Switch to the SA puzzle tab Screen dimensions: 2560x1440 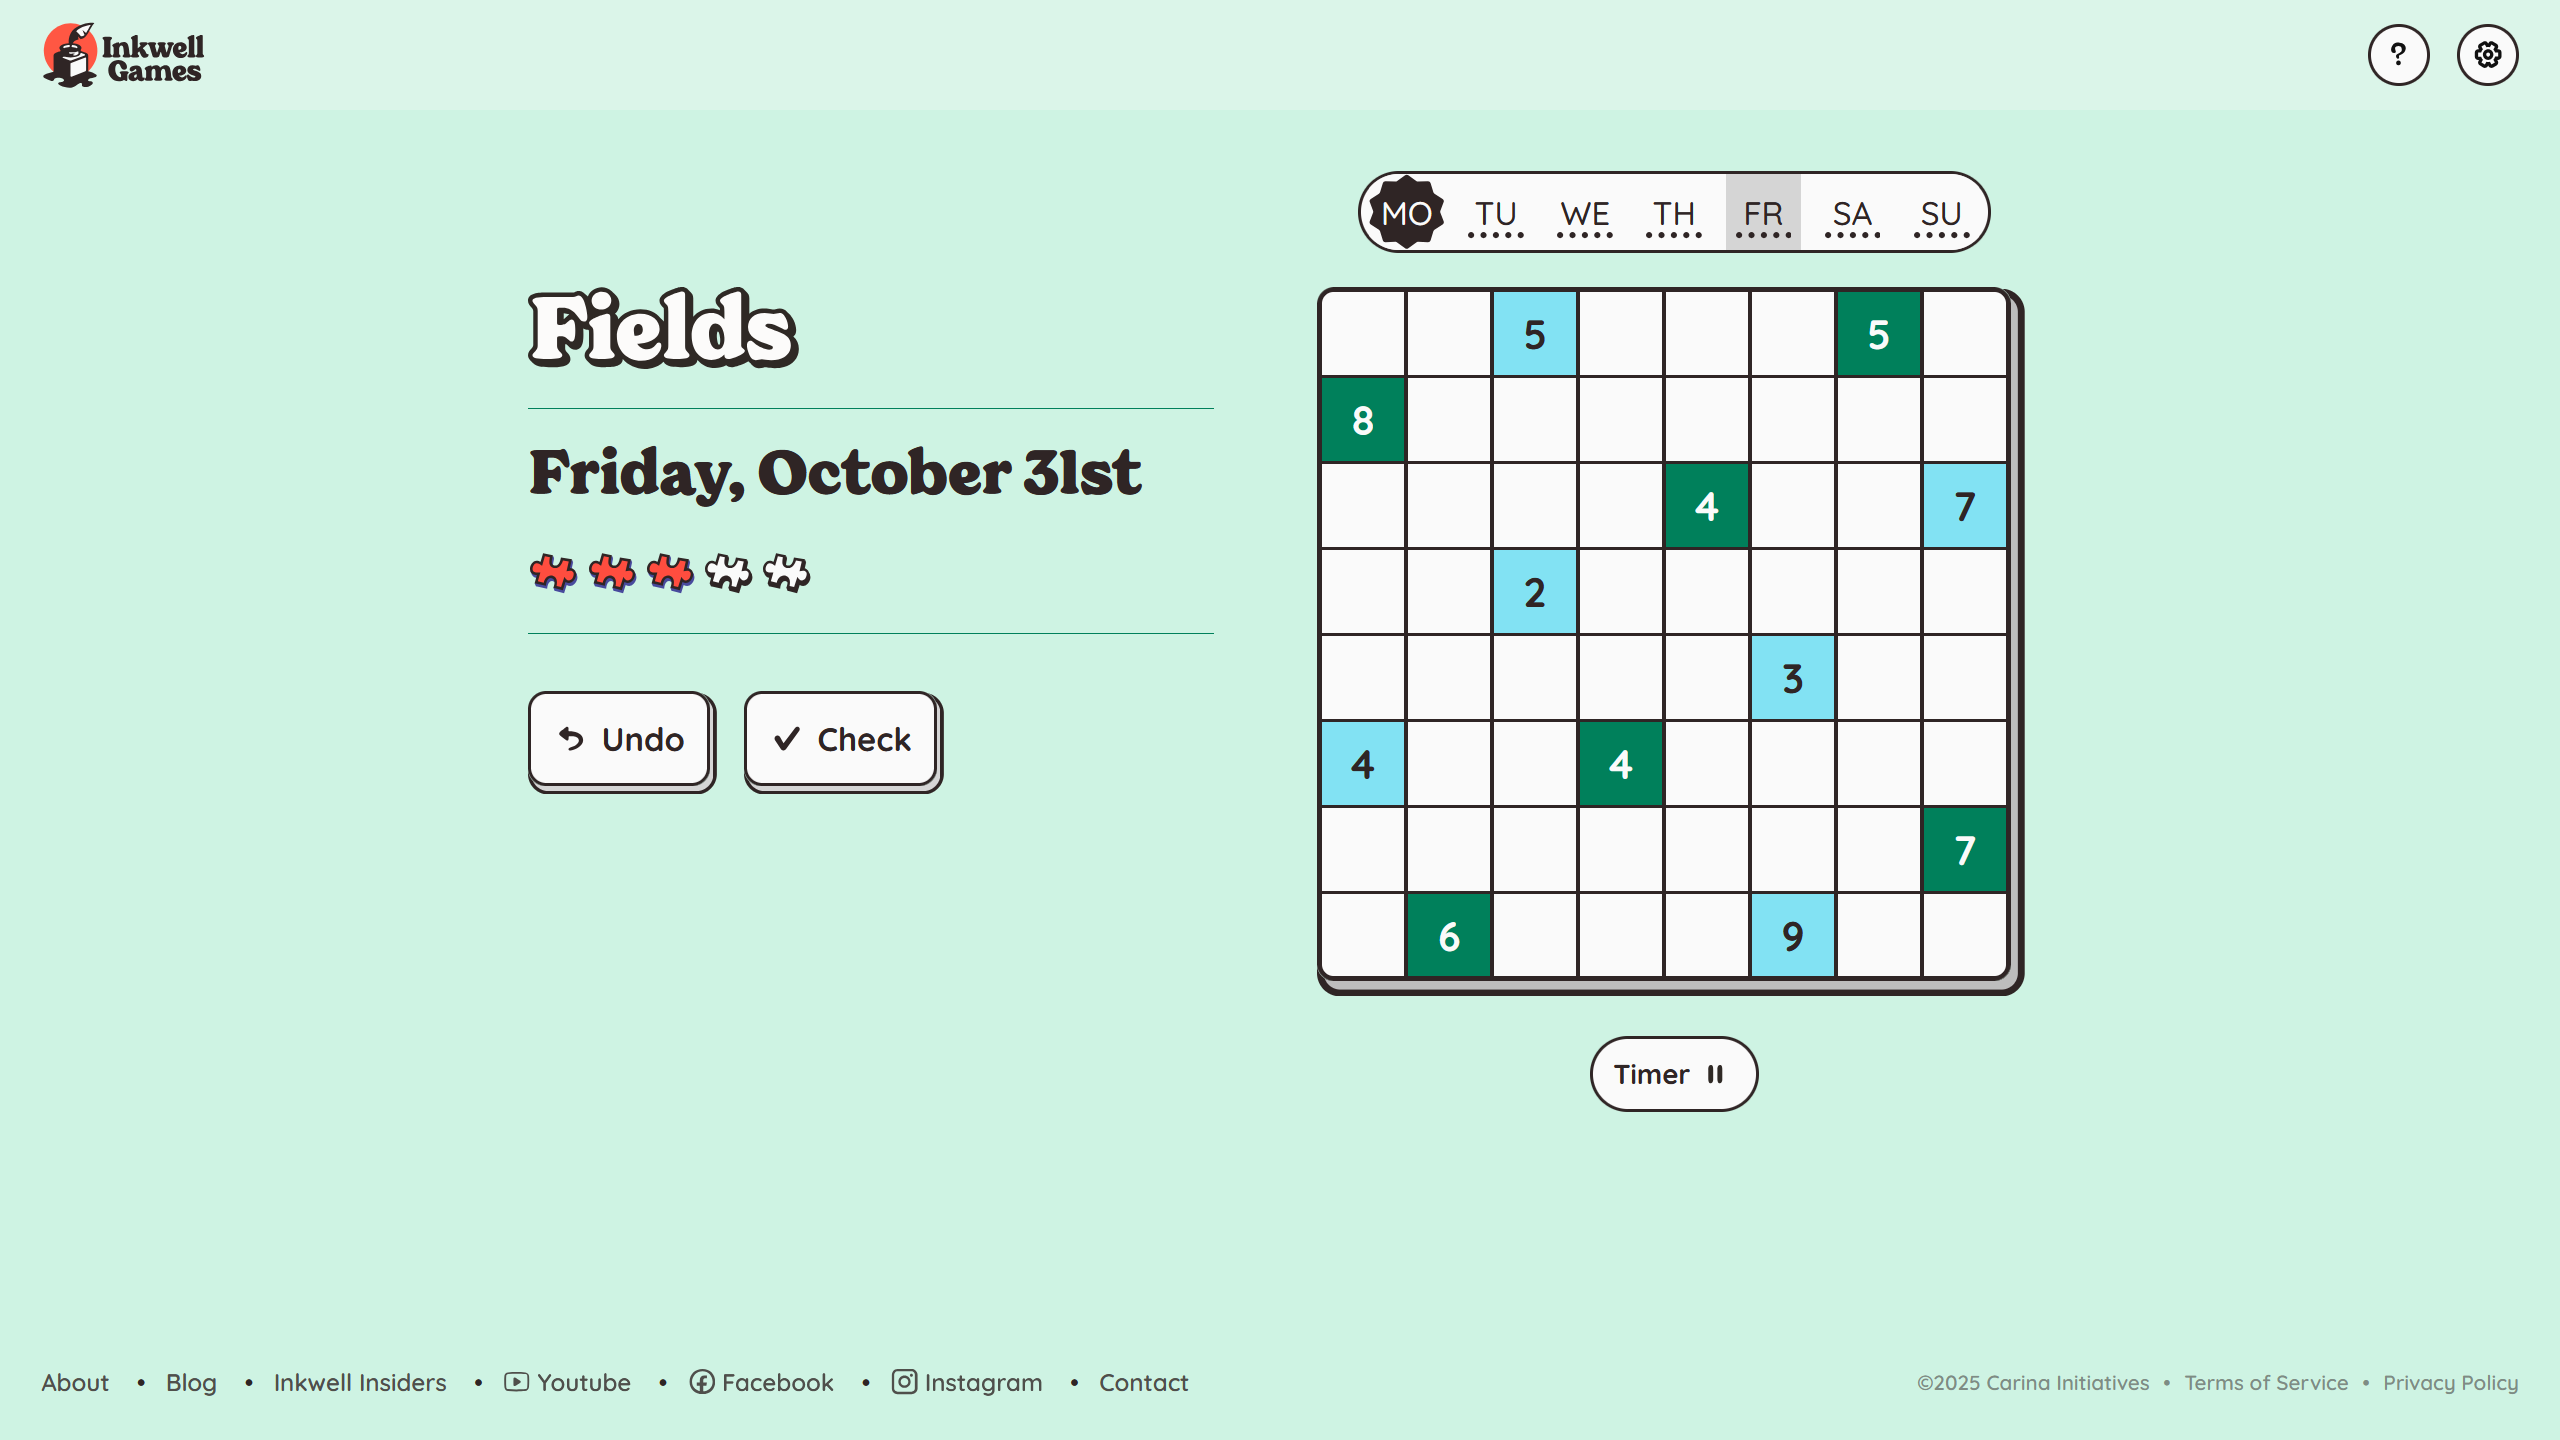(1852, 214)
